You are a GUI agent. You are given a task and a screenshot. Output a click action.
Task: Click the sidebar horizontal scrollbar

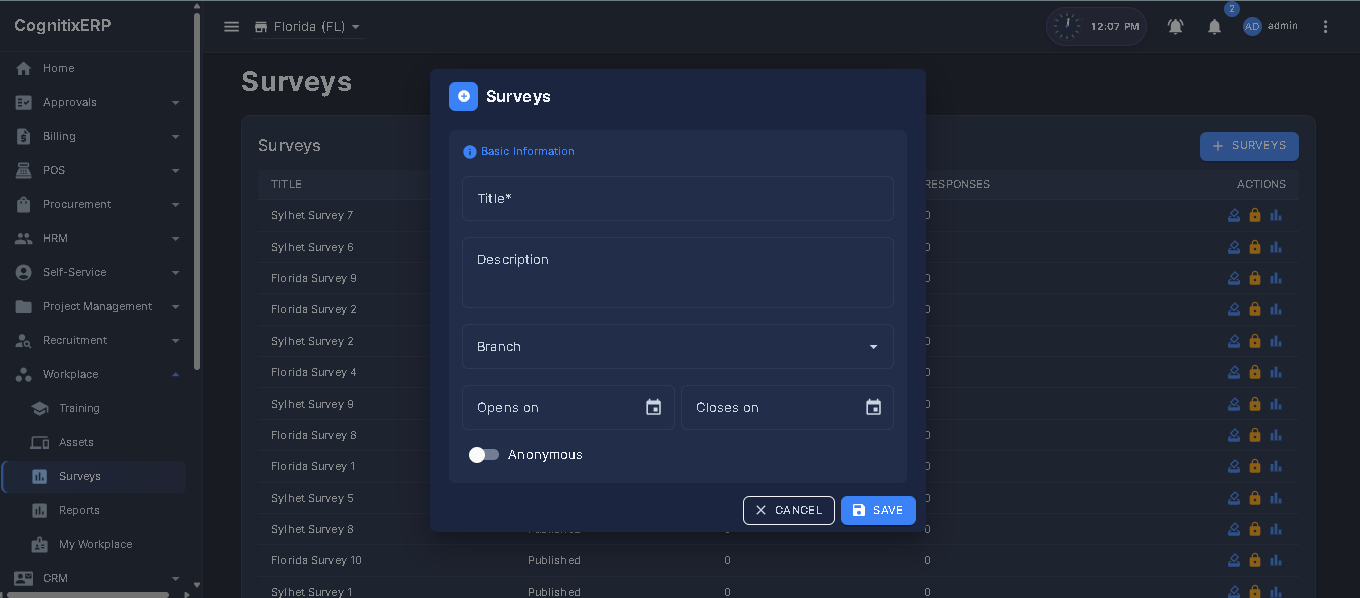click(x=87, y=594)
